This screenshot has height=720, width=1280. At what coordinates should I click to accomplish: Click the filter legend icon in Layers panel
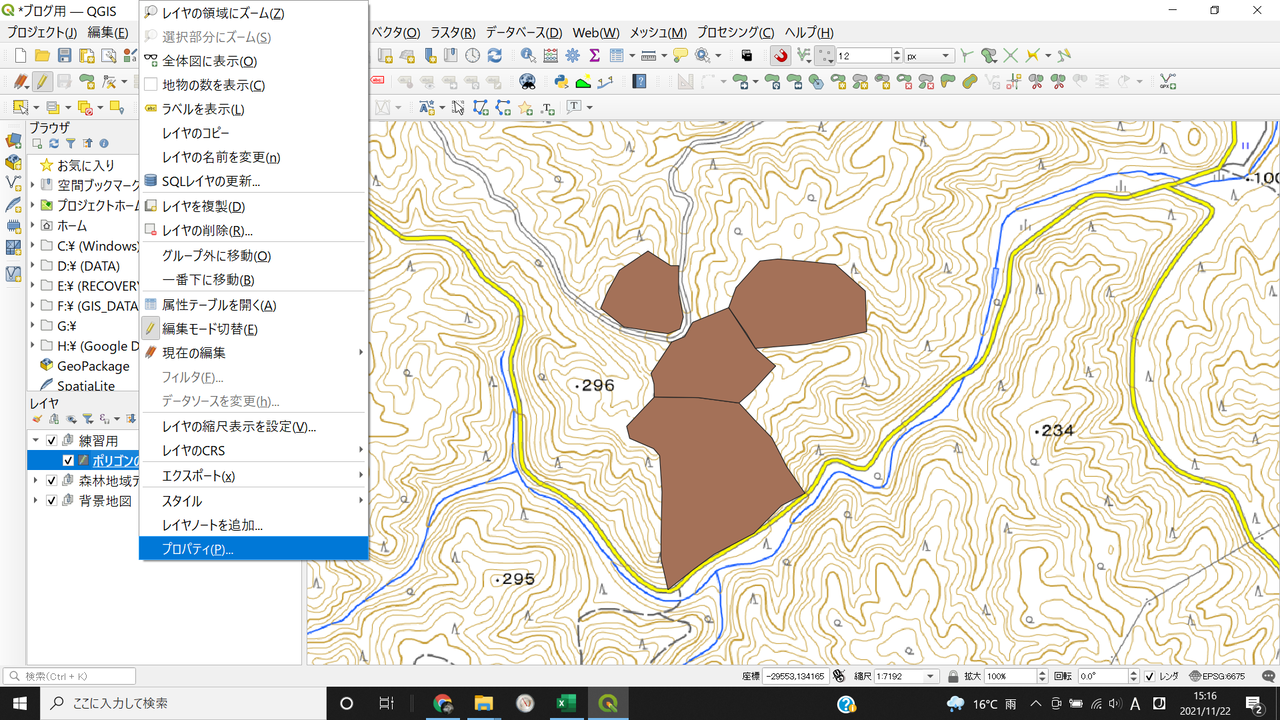[87, 419]
